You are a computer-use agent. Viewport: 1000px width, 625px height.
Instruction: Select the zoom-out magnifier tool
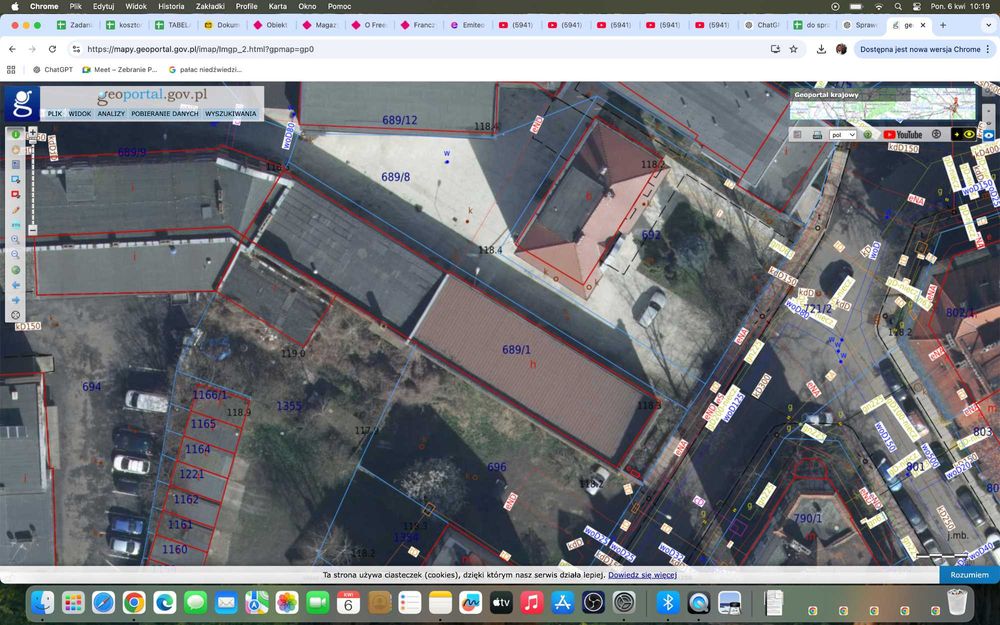click(x=16, y=254)
